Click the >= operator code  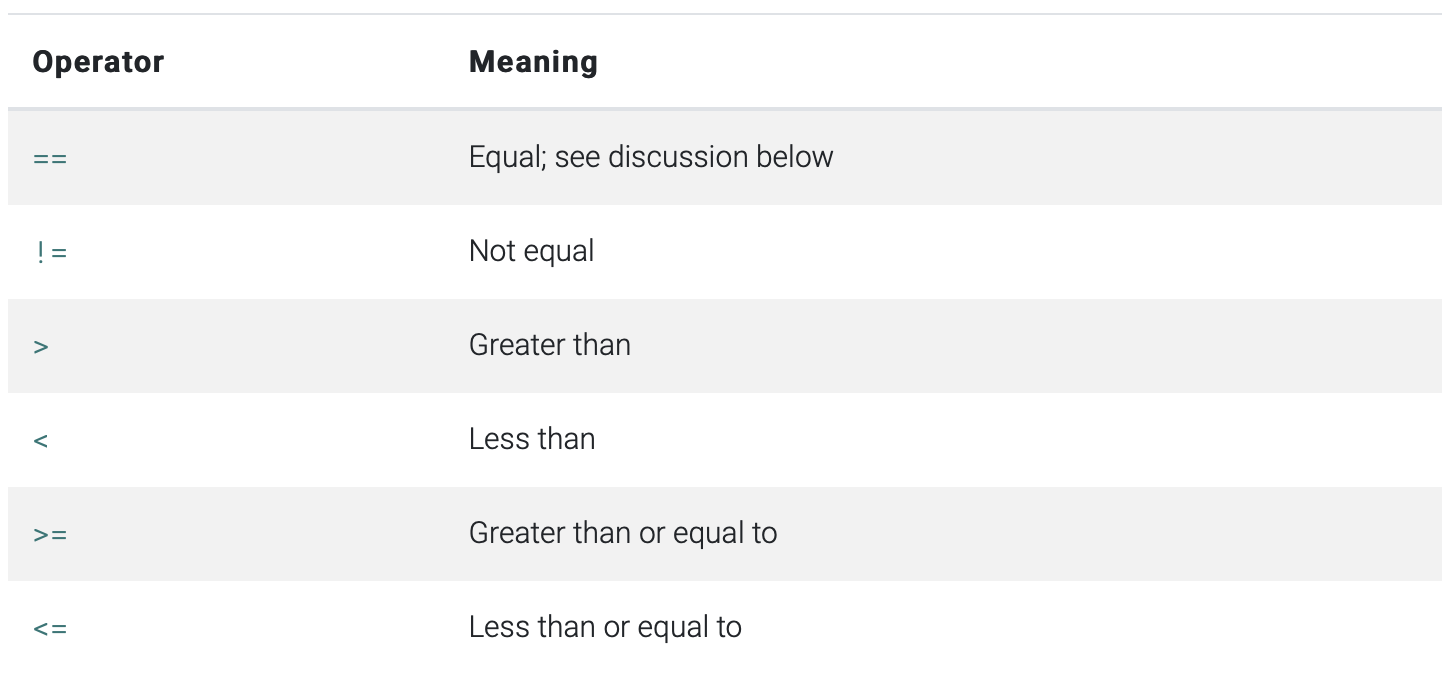pos(50,534)
